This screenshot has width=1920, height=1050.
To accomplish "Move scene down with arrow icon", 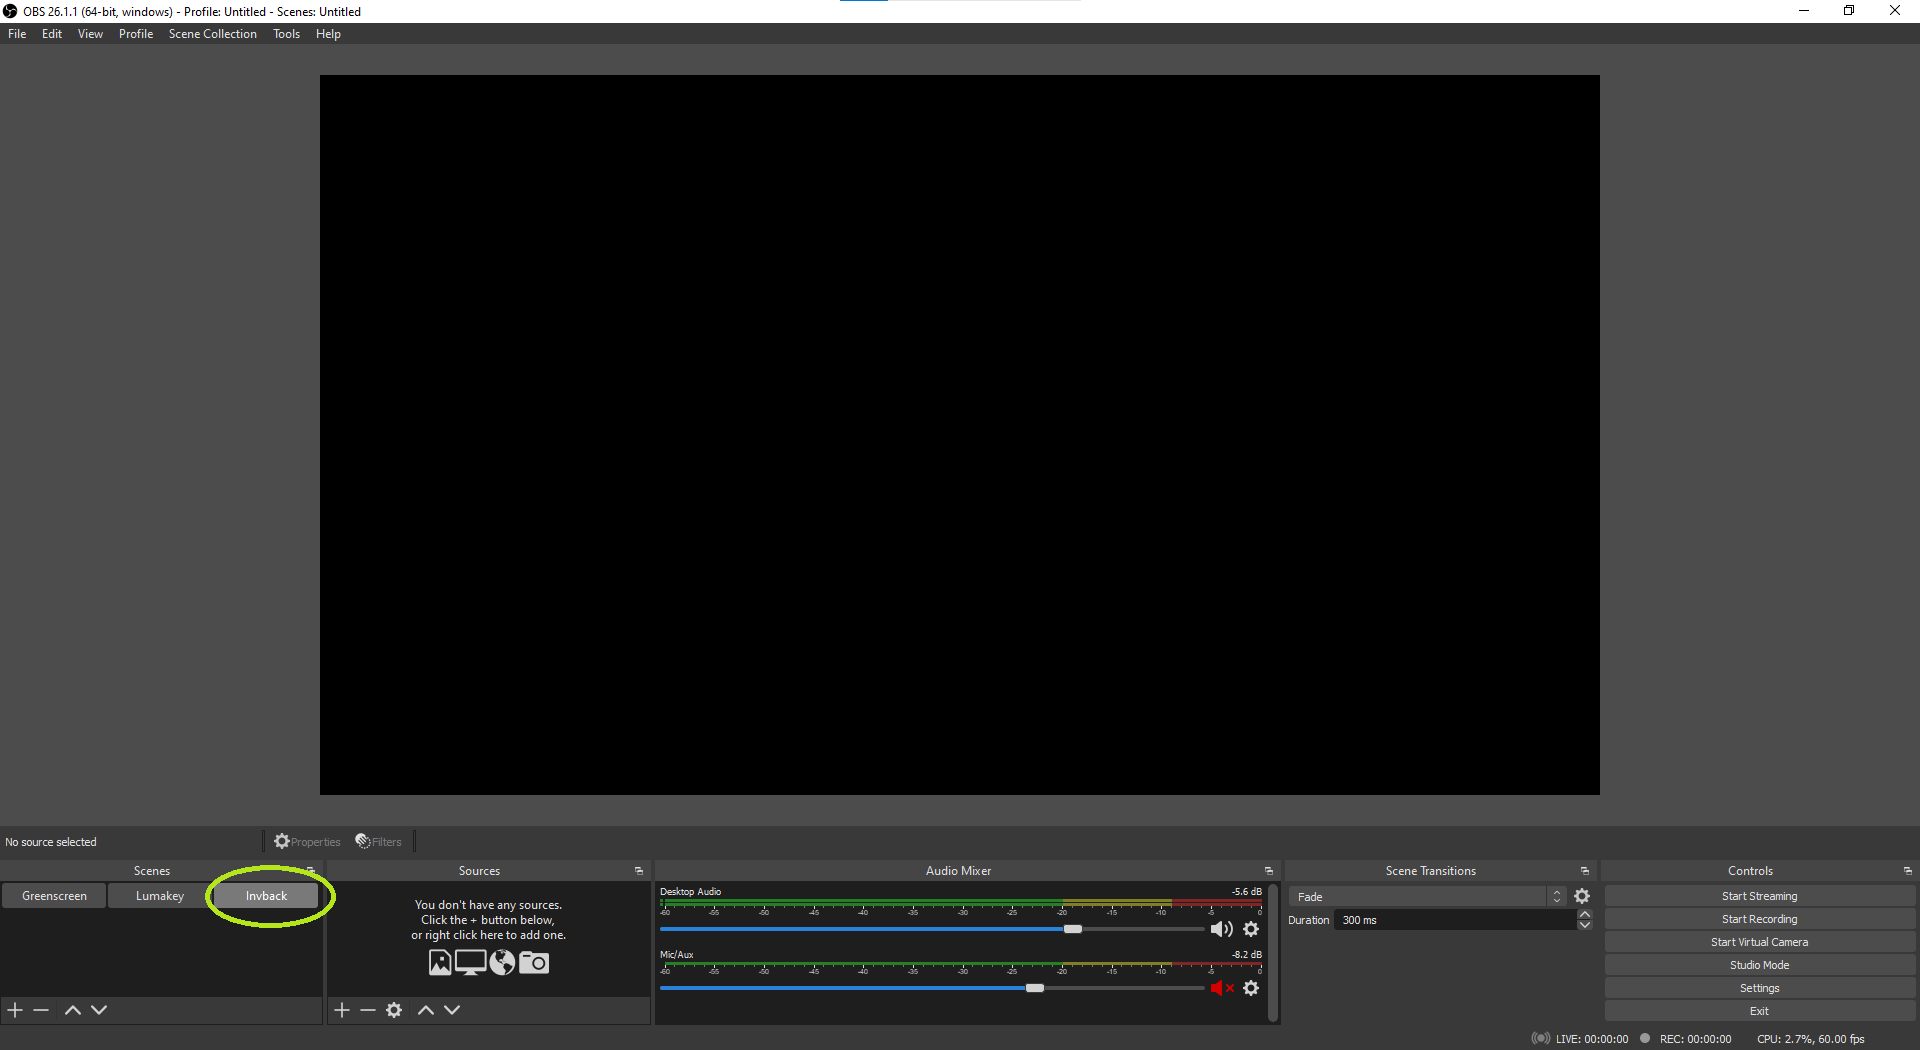I will 99,1010.
